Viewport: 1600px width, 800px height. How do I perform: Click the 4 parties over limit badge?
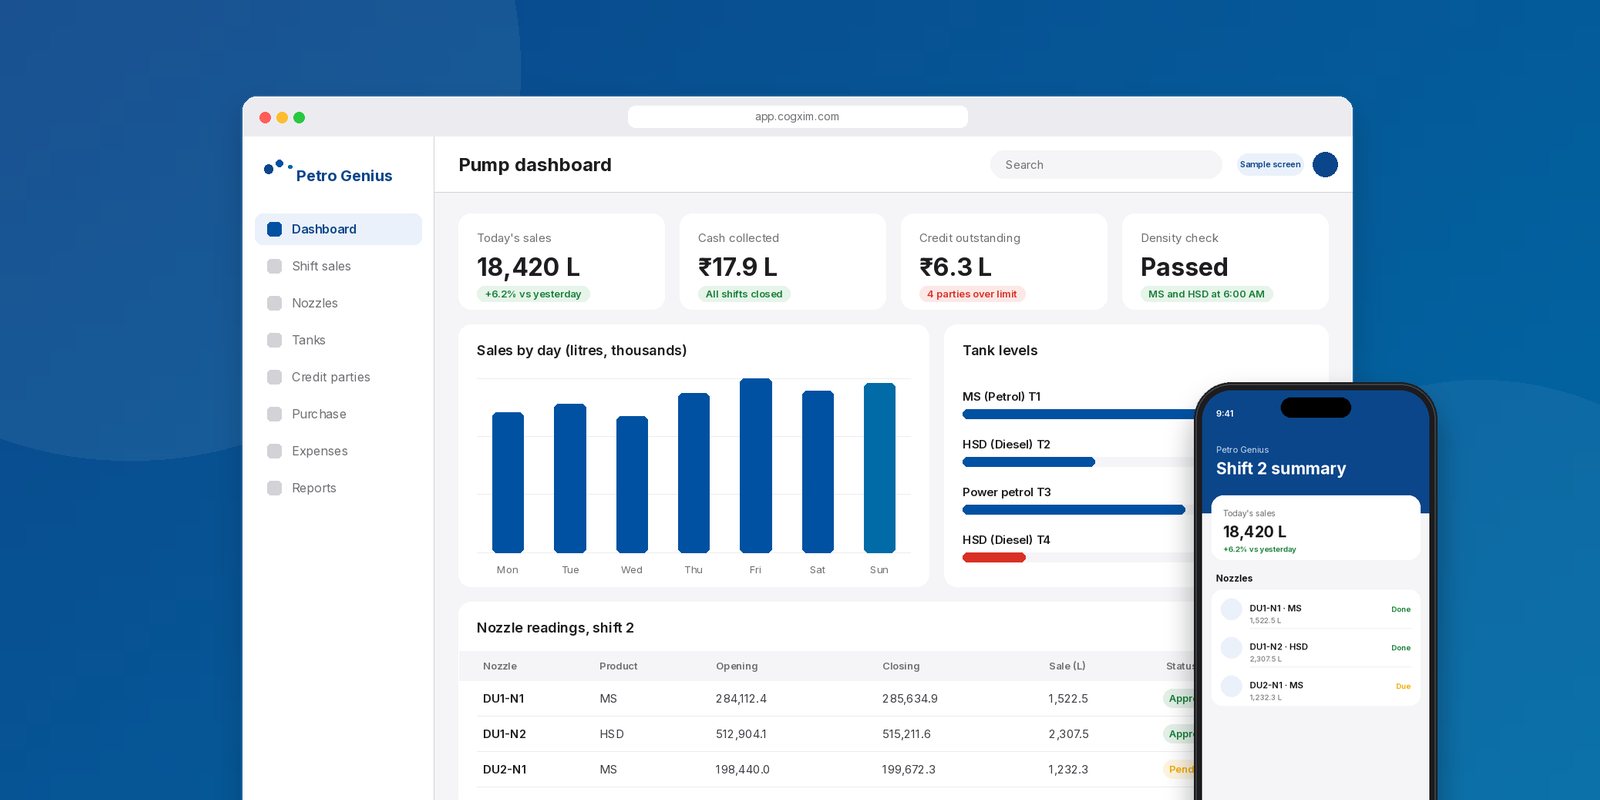[972, 294]
